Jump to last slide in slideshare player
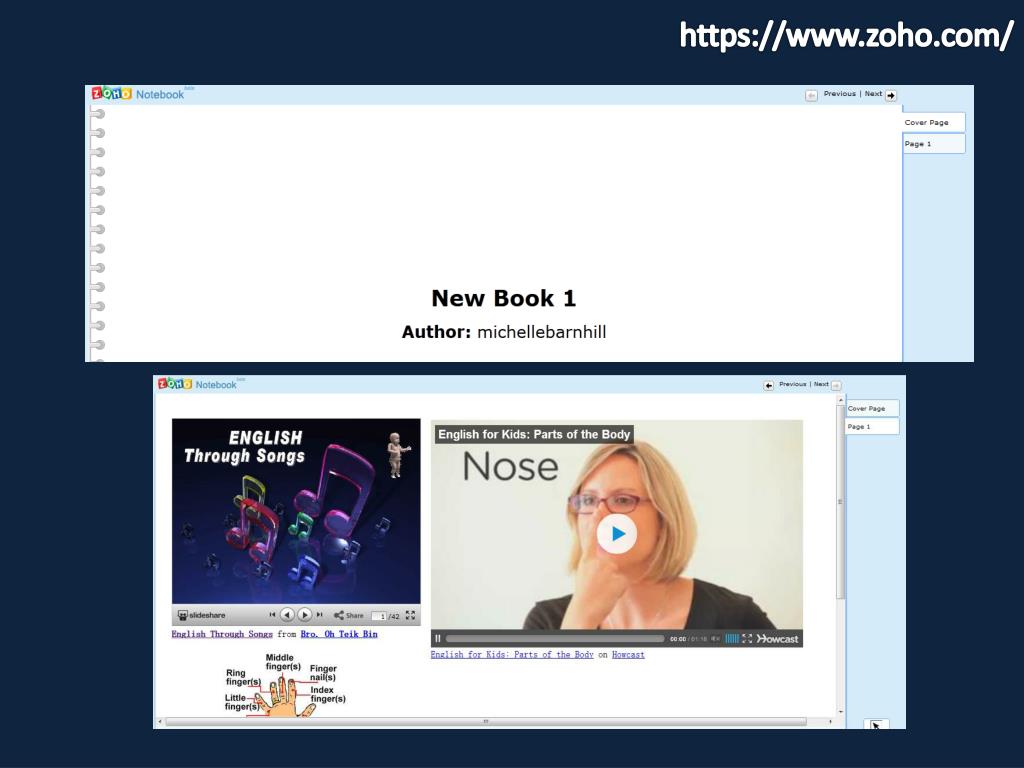The height and width of the screenshot is (768, 1024). click(x=319, y=615)
